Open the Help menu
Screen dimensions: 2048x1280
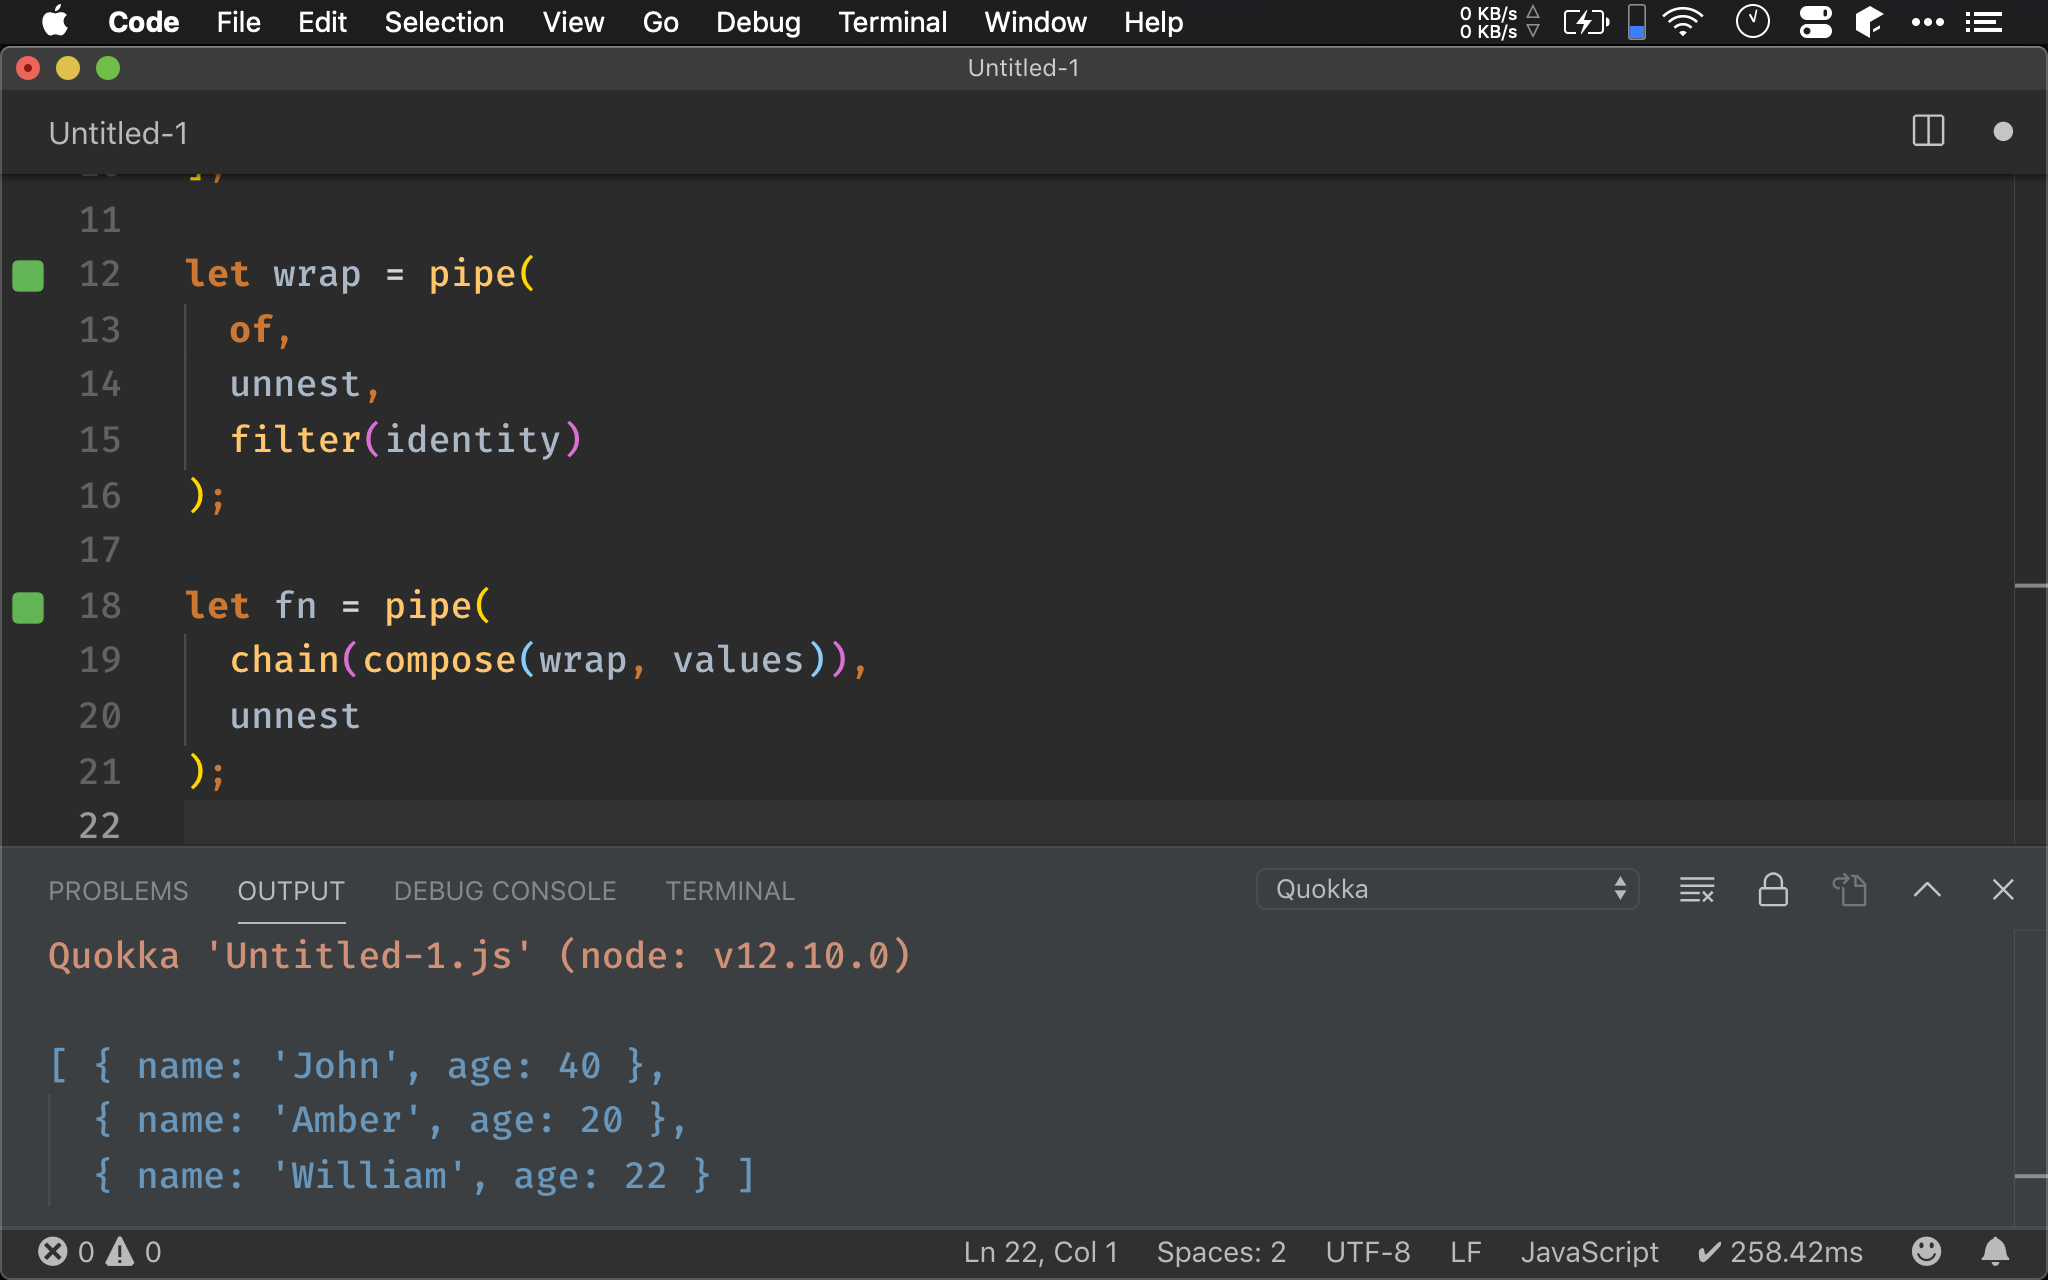tap(1153, 22)
